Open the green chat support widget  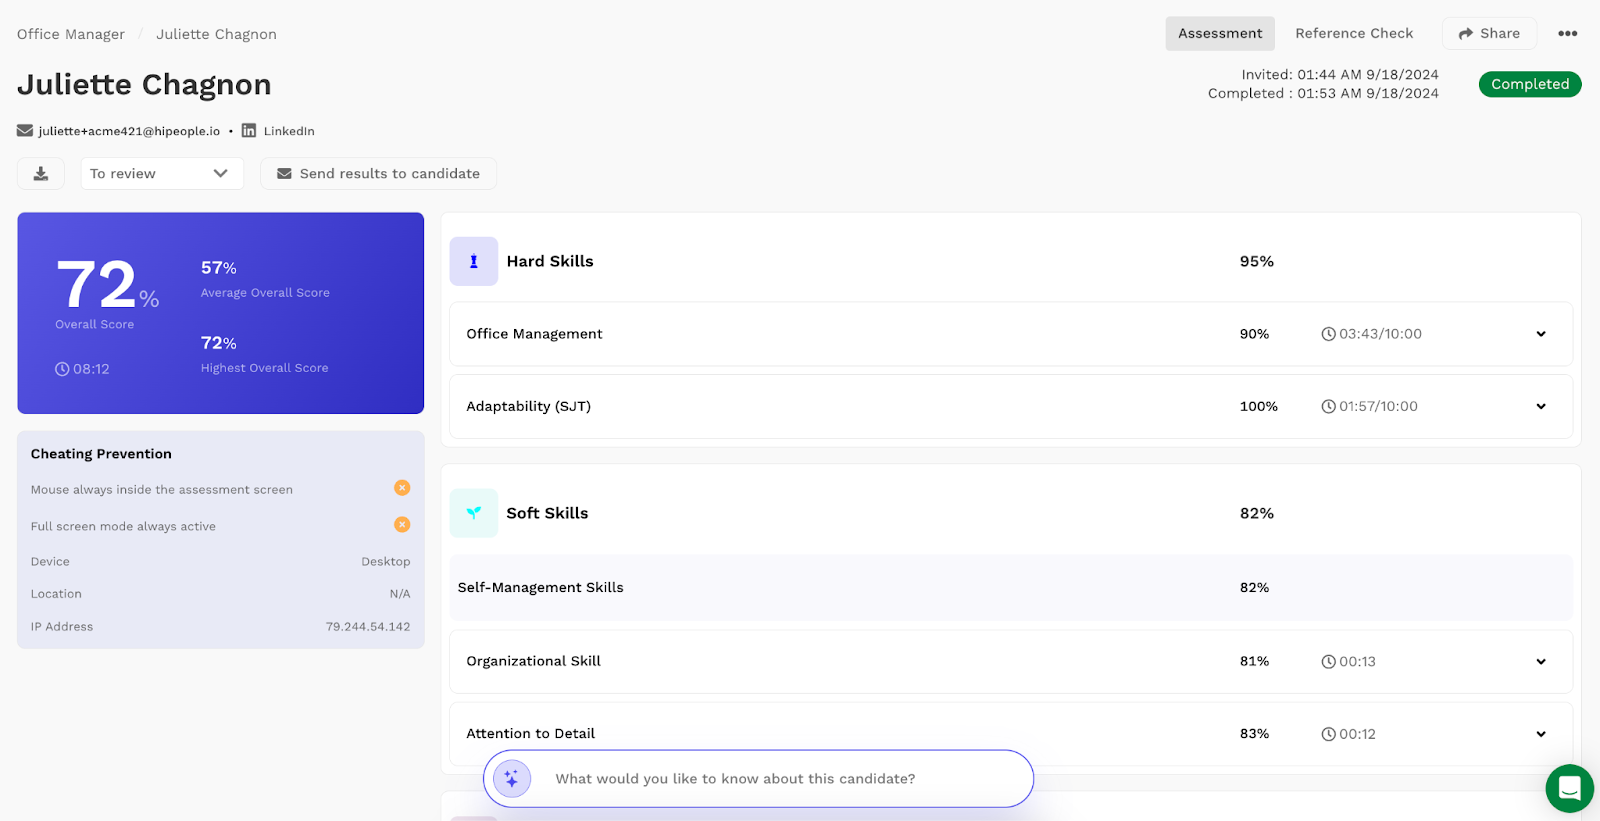pyautogui.click(x=1569, y=788)
